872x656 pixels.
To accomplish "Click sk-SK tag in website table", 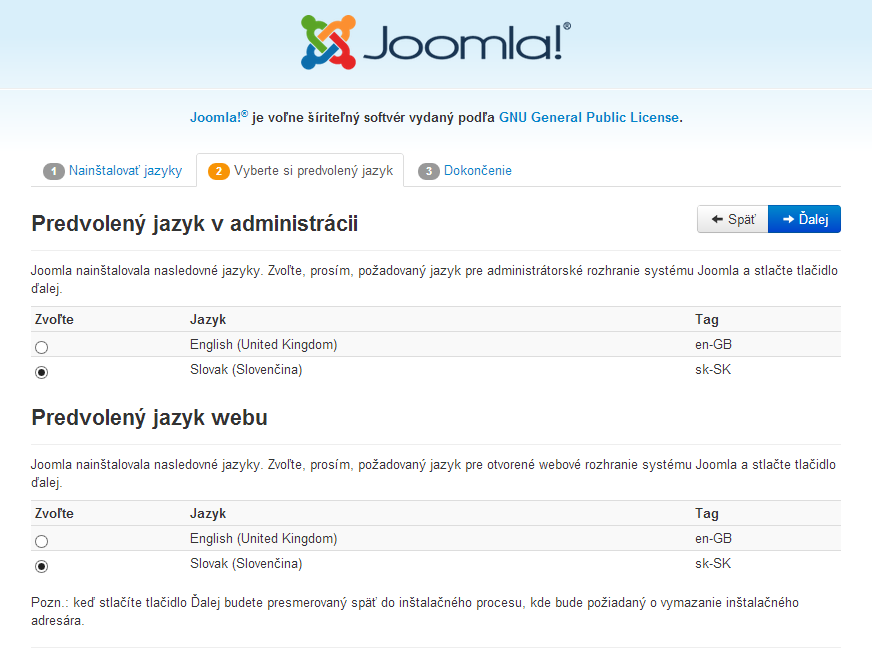I will pos(713,564).
